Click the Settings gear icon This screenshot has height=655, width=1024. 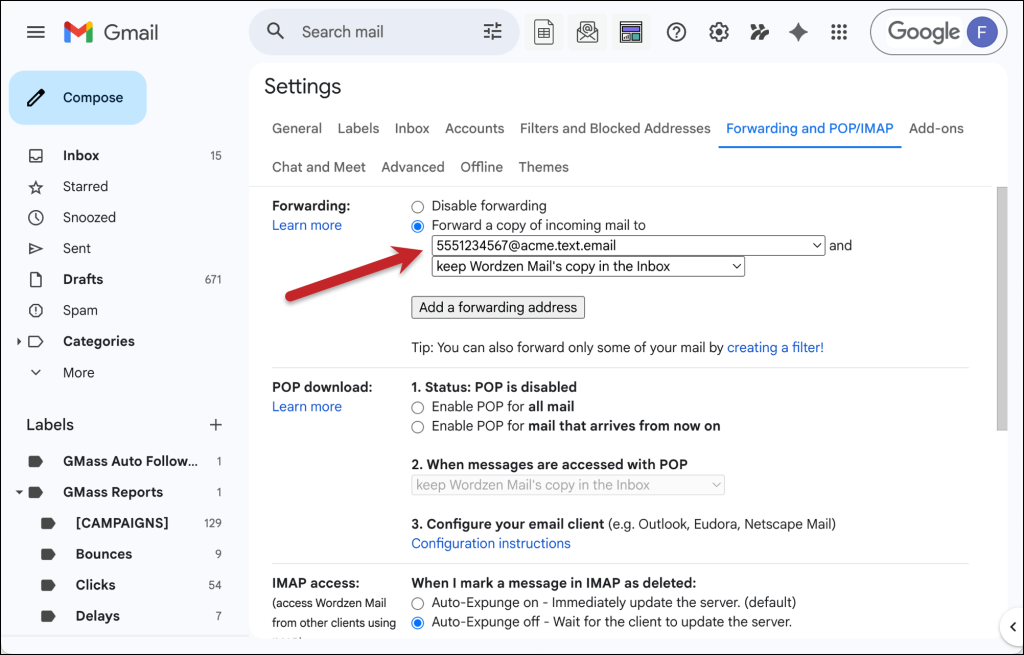pos(718,32)
